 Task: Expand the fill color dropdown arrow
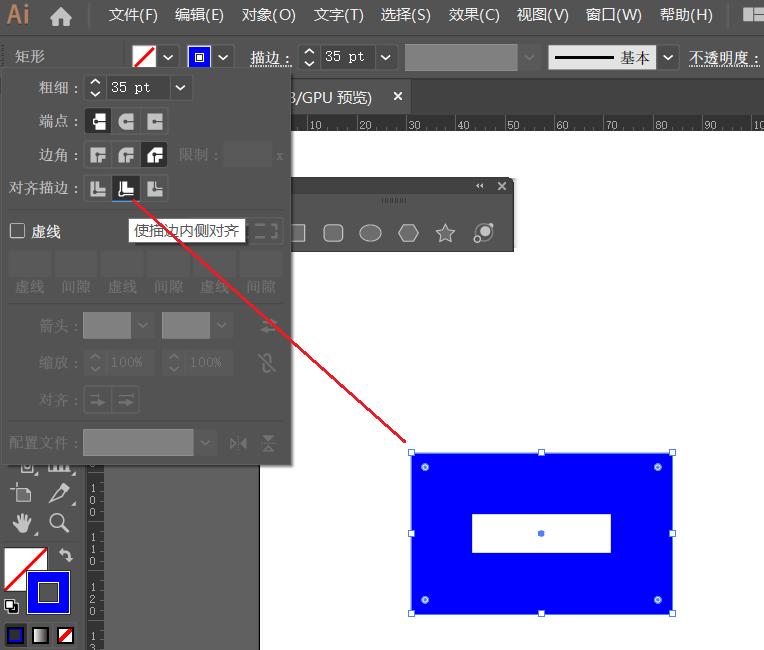[168, 57]
